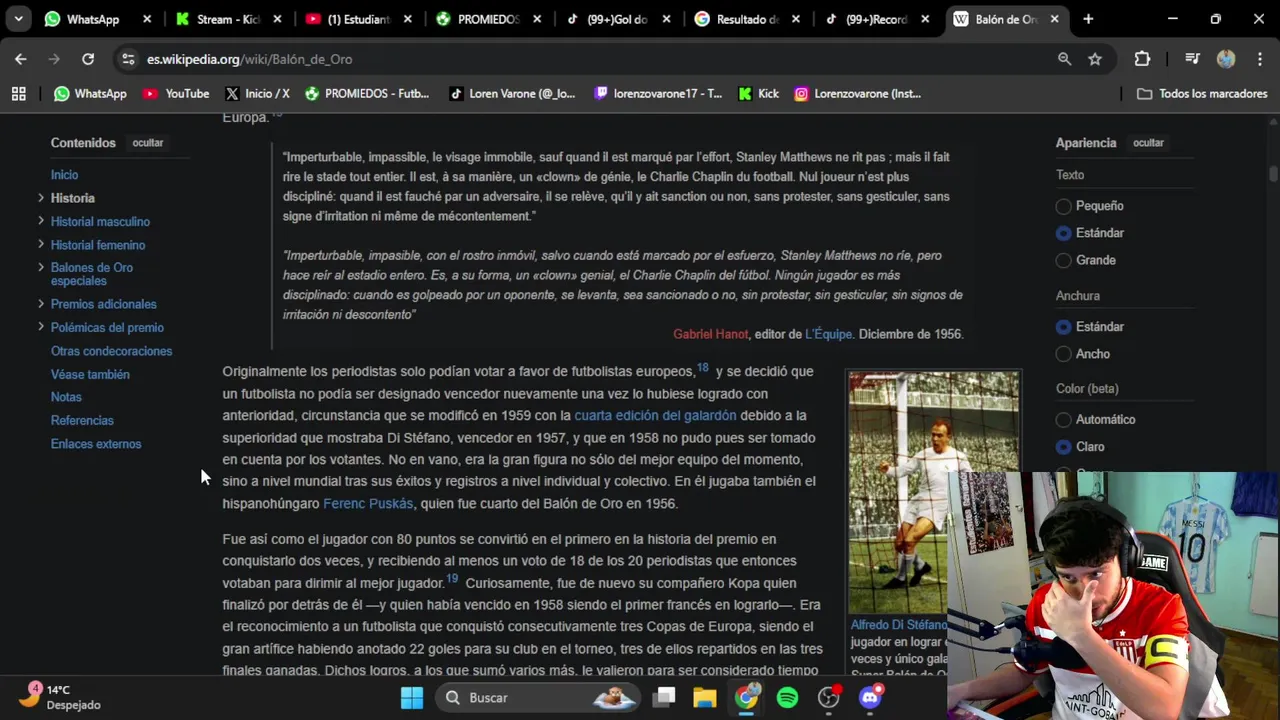Go to Notas section
The image size is (1280, 720).
tap(66, 397)
